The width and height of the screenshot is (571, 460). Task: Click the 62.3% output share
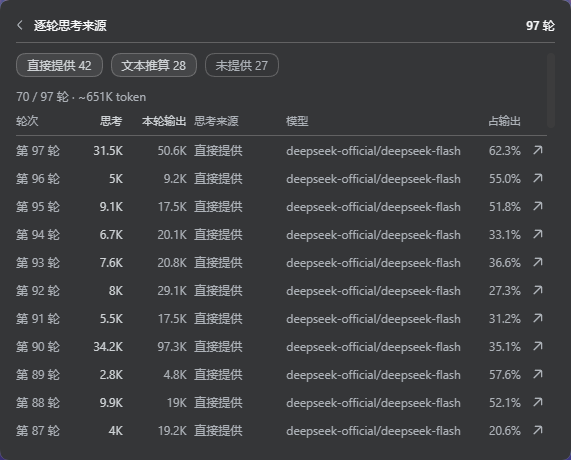(504, 150)
